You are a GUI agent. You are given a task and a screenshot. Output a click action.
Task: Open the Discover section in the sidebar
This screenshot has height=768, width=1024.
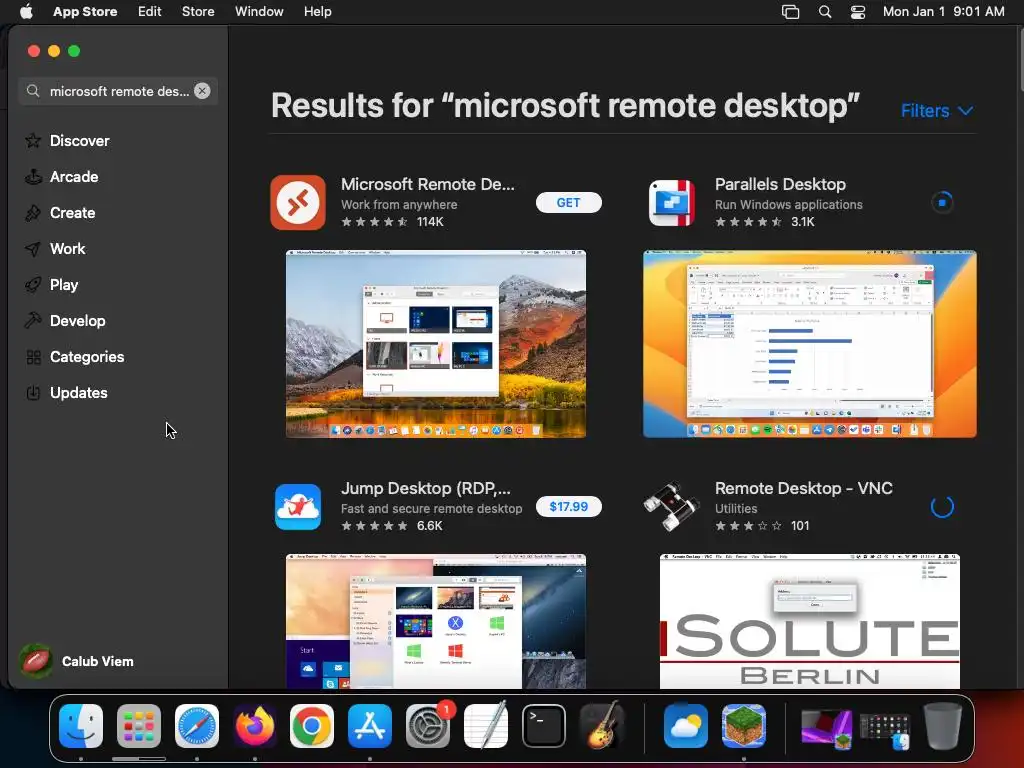80,141
